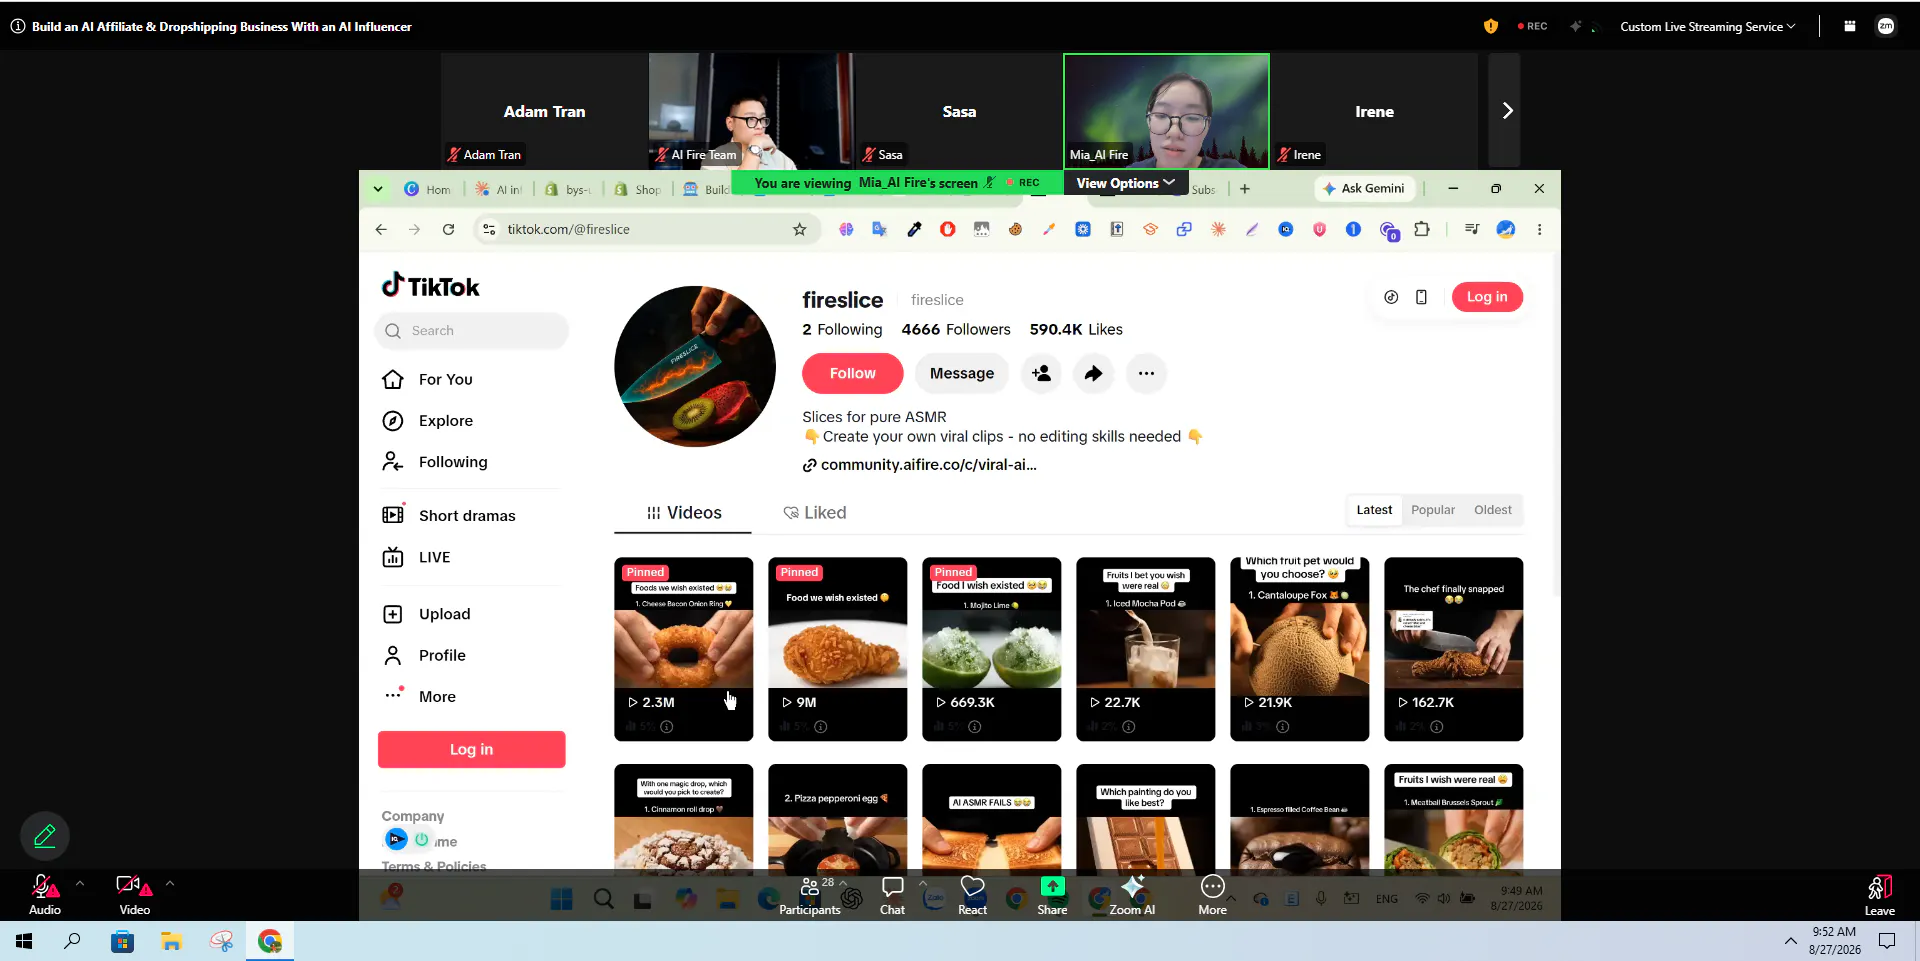This screenshot has height=961, width=1920.
Task: Open the browser Extensions puzzle icon
Action: point(1422,229)
